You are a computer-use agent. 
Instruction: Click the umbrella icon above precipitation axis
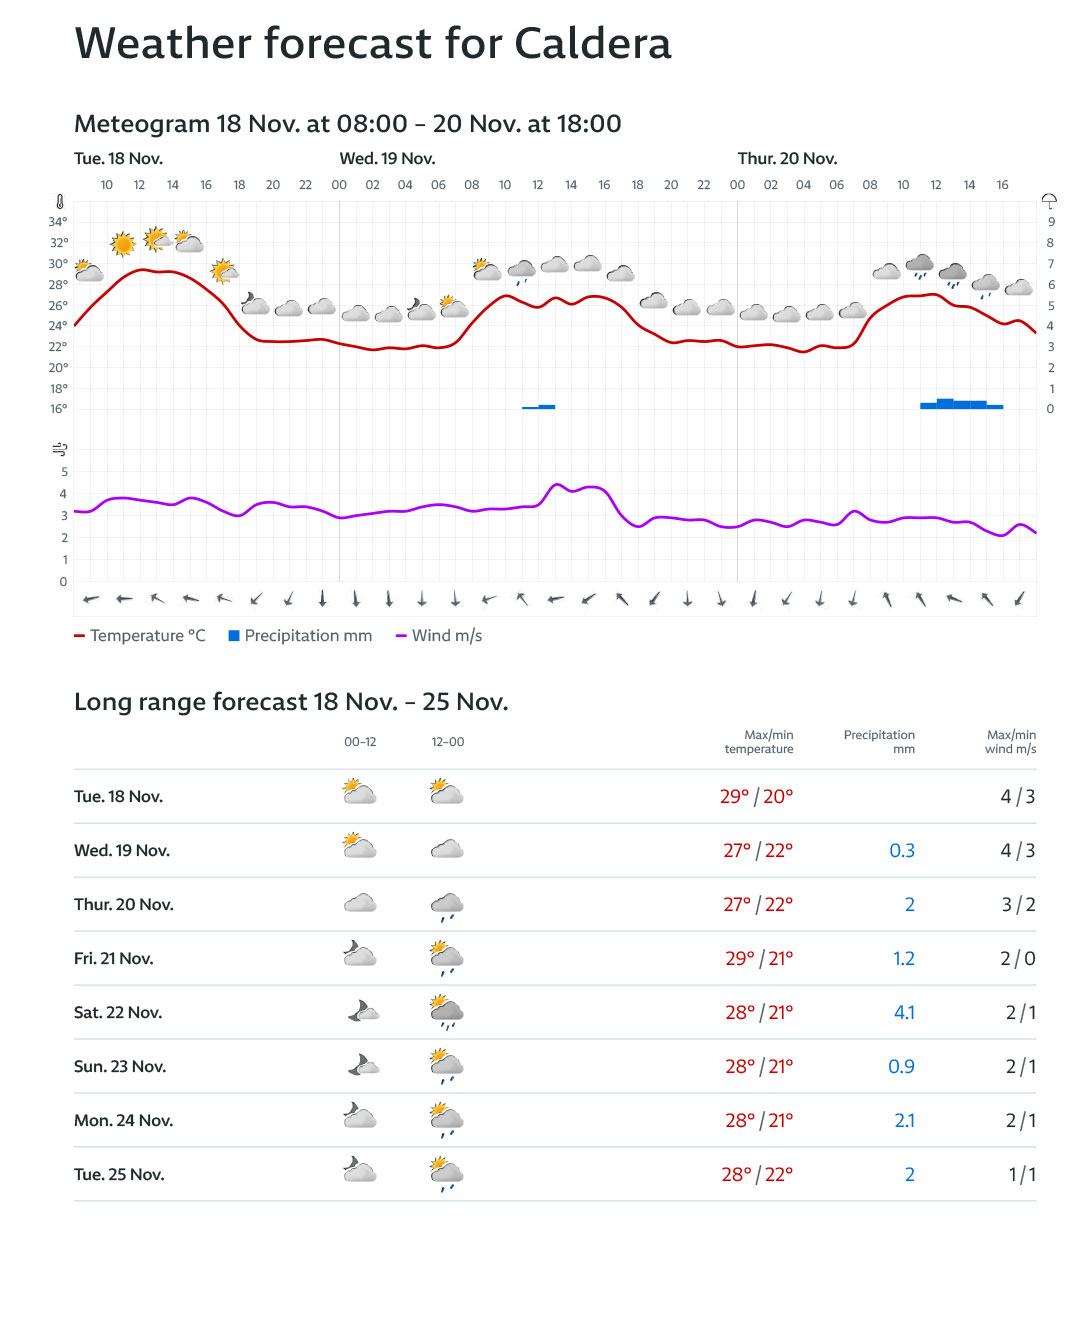(1049, 202)
